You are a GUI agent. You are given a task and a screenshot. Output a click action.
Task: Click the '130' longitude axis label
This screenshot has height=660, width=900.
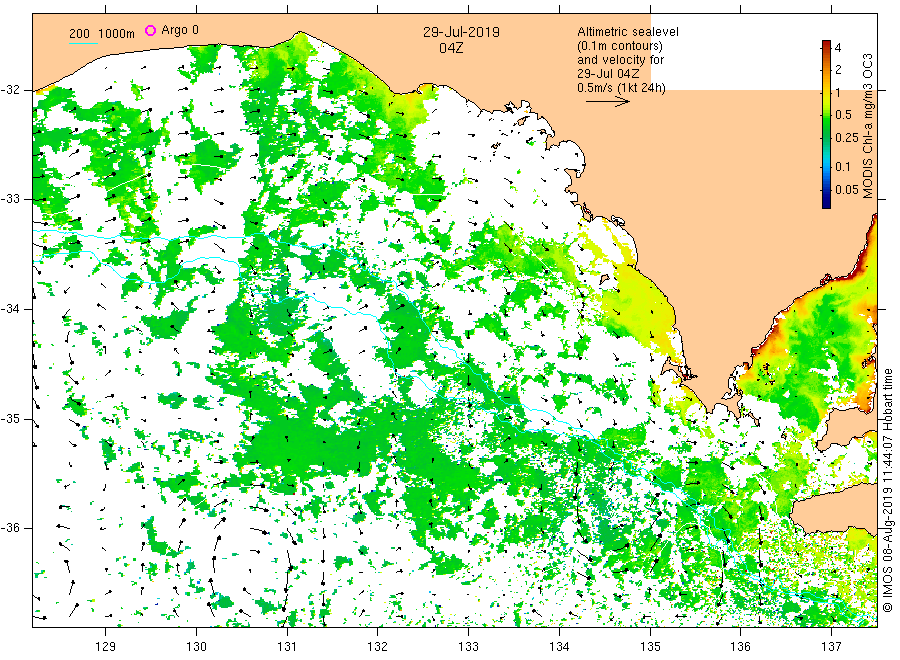(196, 647)
